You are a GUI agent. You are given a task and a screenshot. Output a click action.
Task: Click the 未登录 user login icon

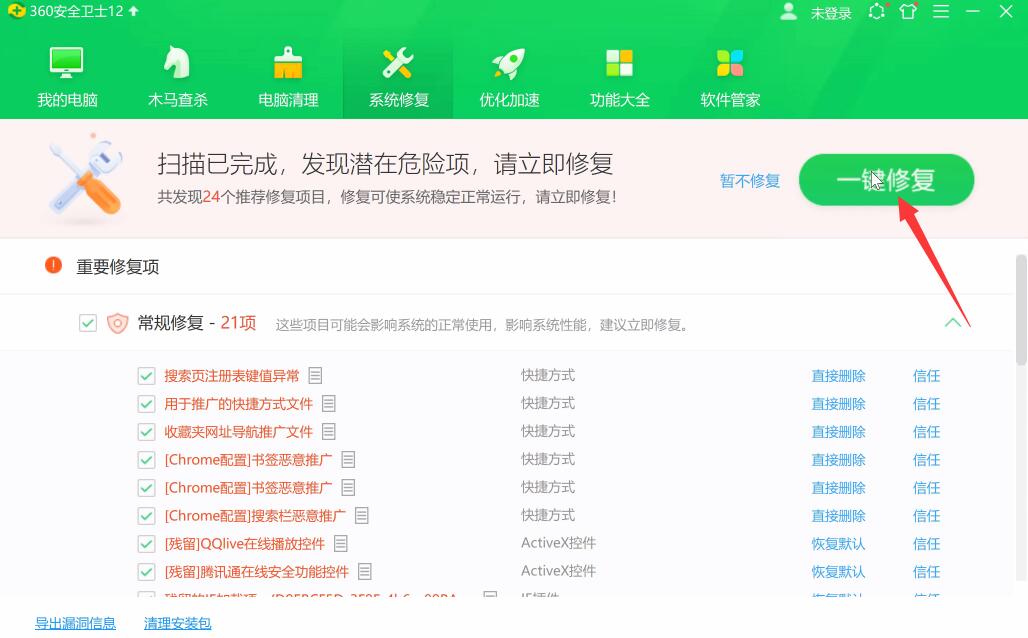[789, 12]
